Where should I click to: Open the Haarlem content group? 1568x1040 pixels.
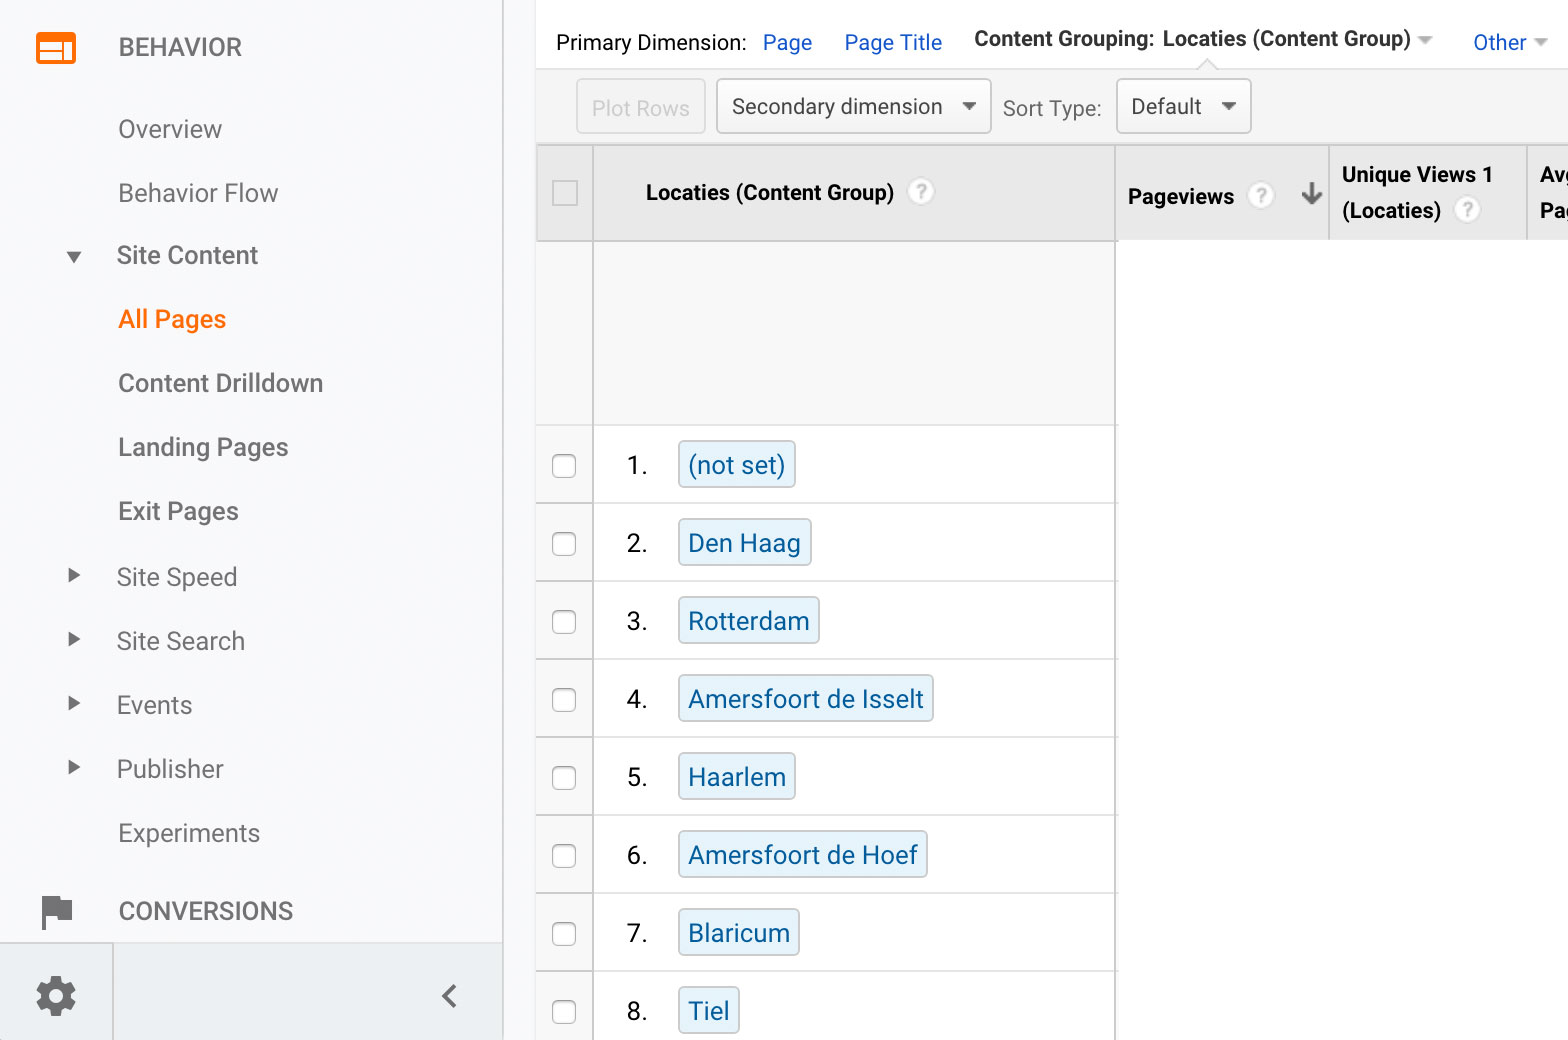737,777
